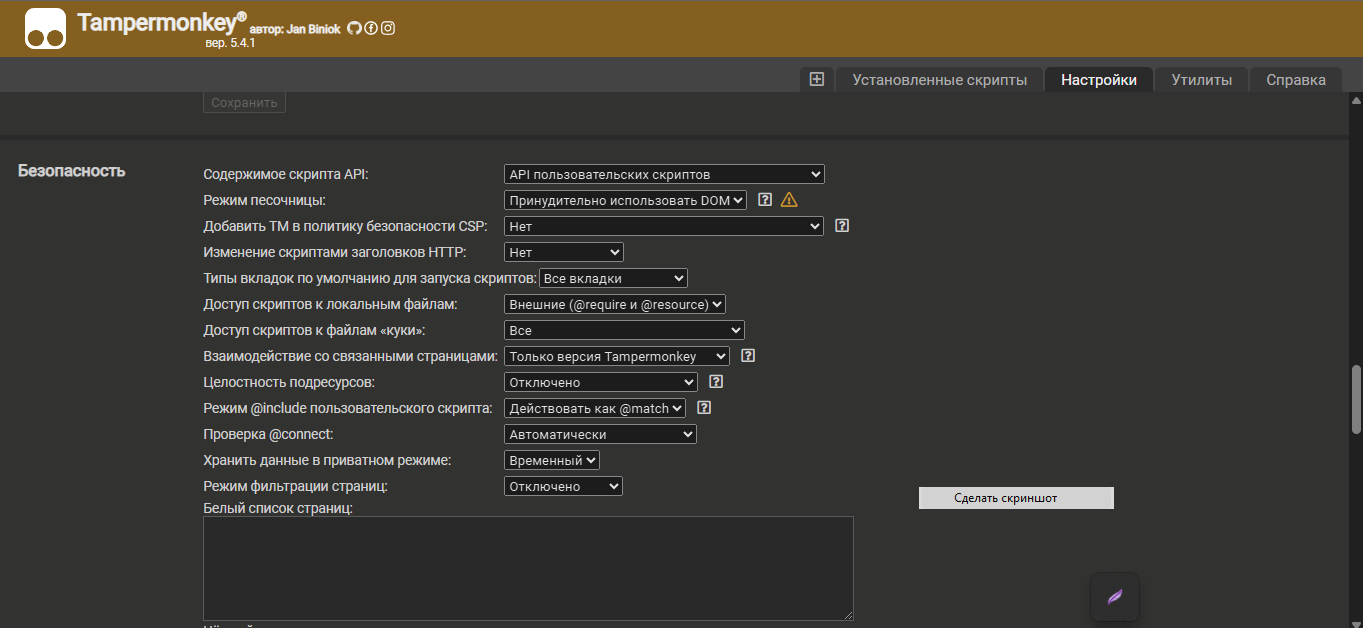Open the Режим песочницы dropdown
This screenshot has height=628, width=1363.
click(x=625, y=200)
